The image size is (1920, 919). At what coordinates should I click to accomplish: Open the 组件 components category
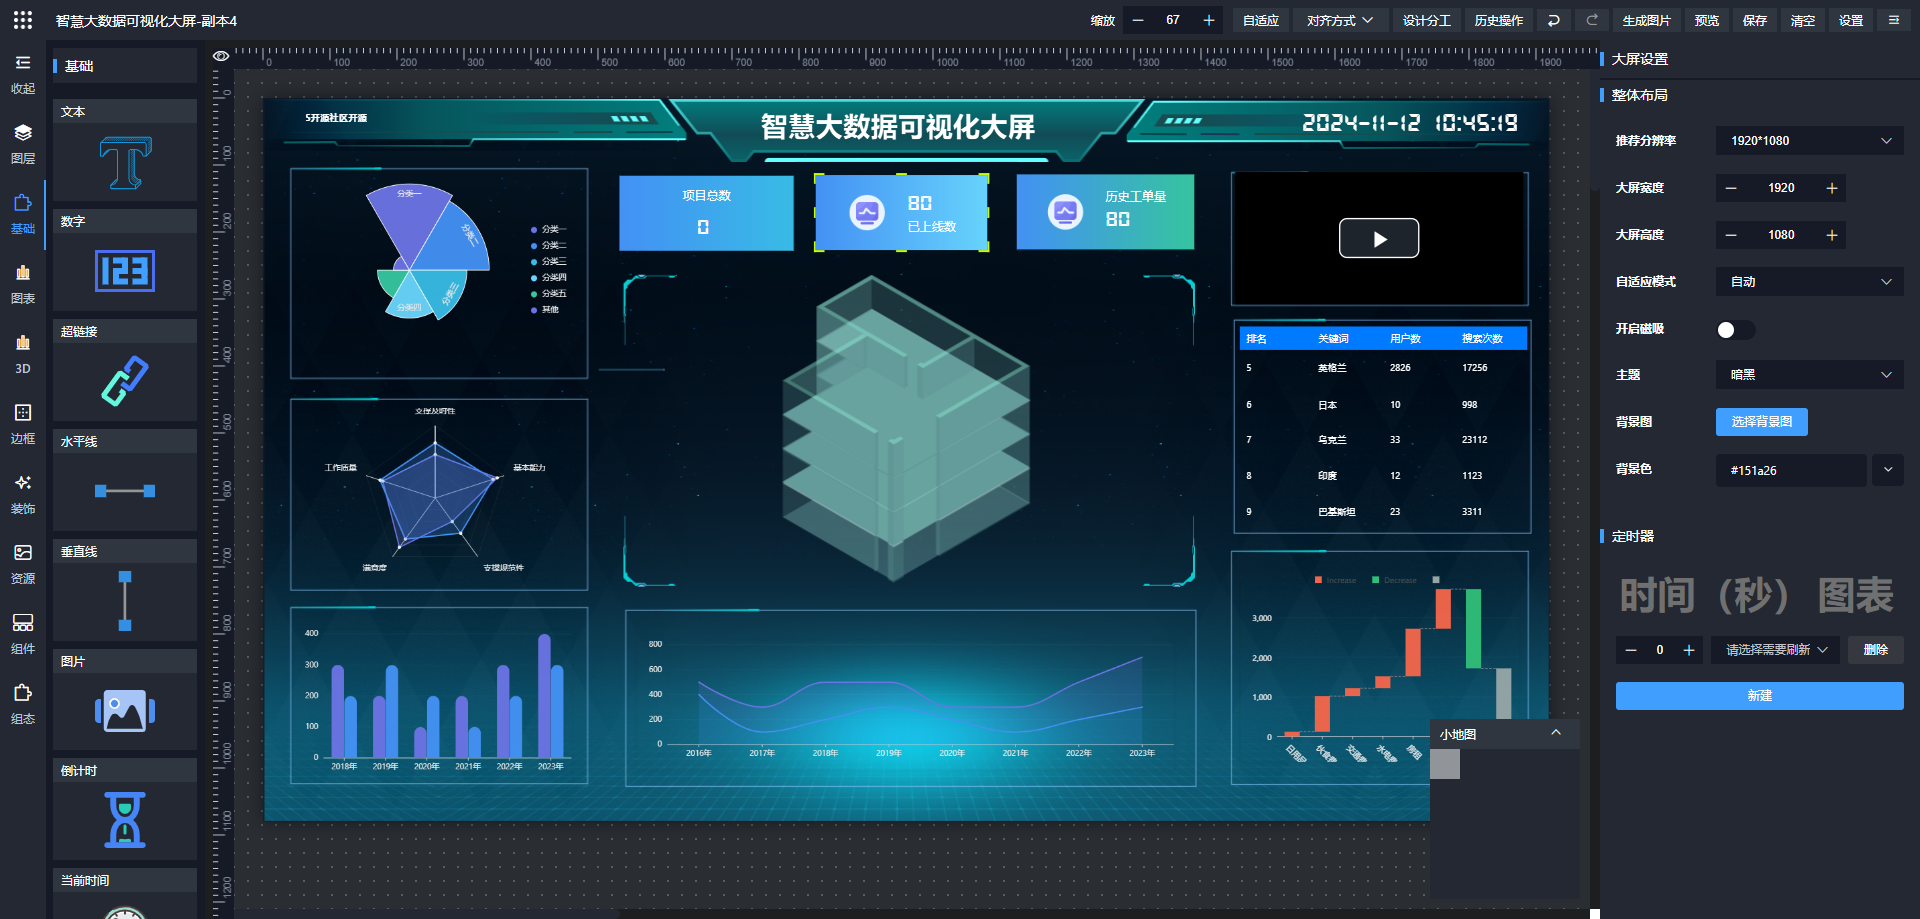click(23, 634)
